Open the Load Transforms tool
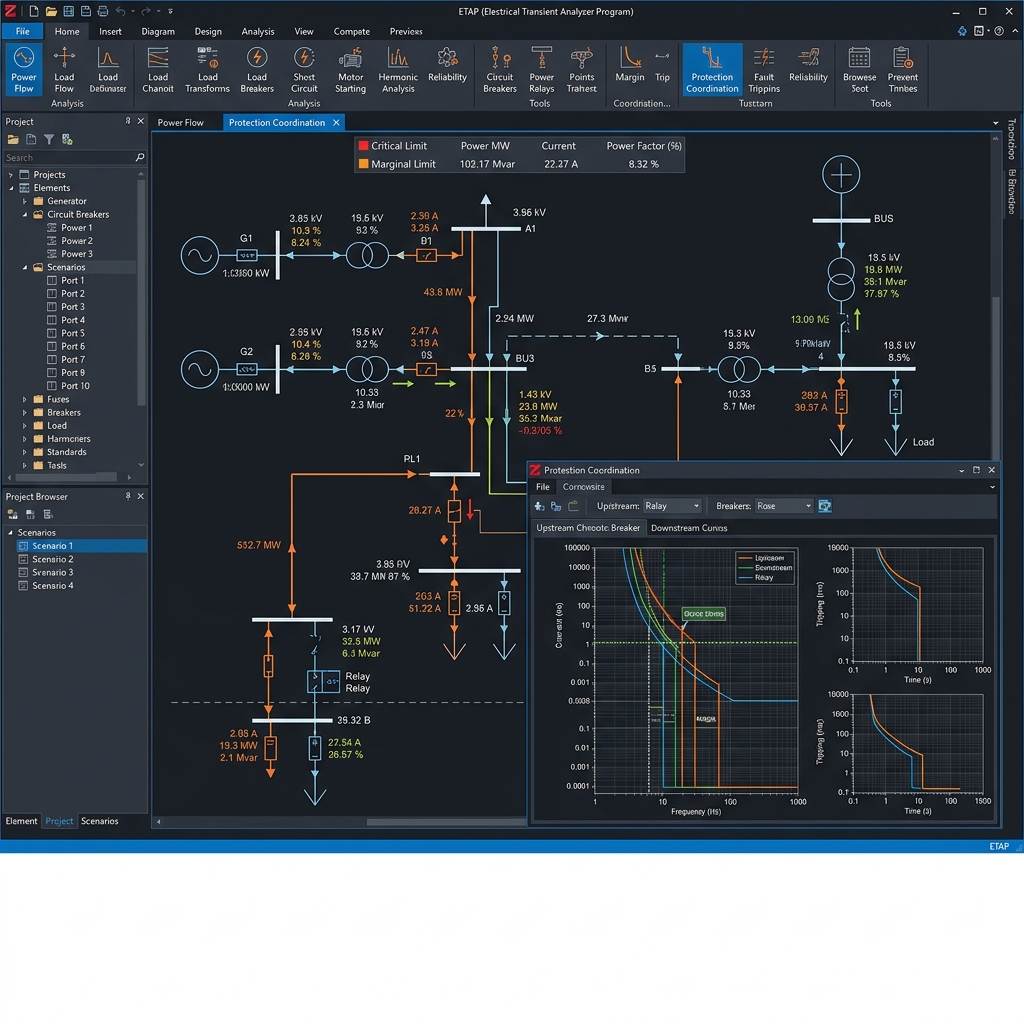This screenshot has width=1024, height=1024. [207, 70]
